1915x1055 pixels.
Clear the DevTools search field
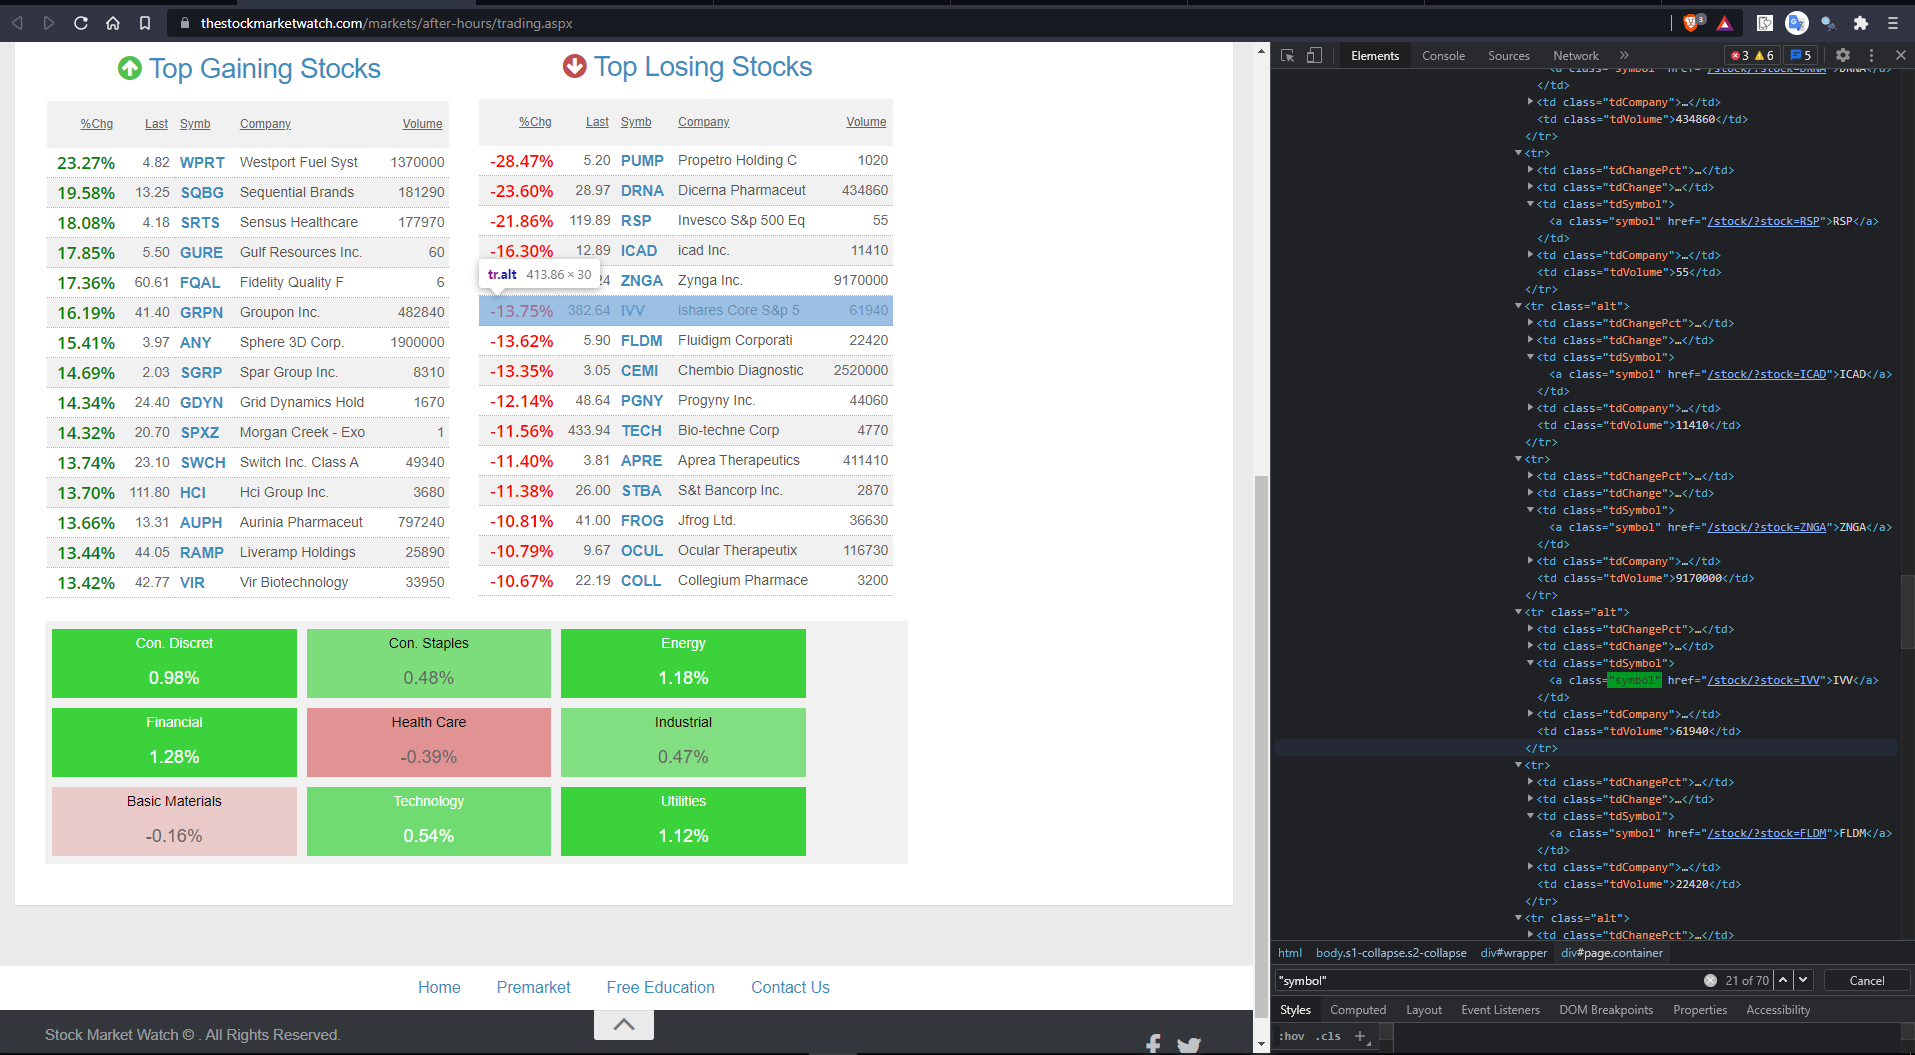pos(1710,981)
